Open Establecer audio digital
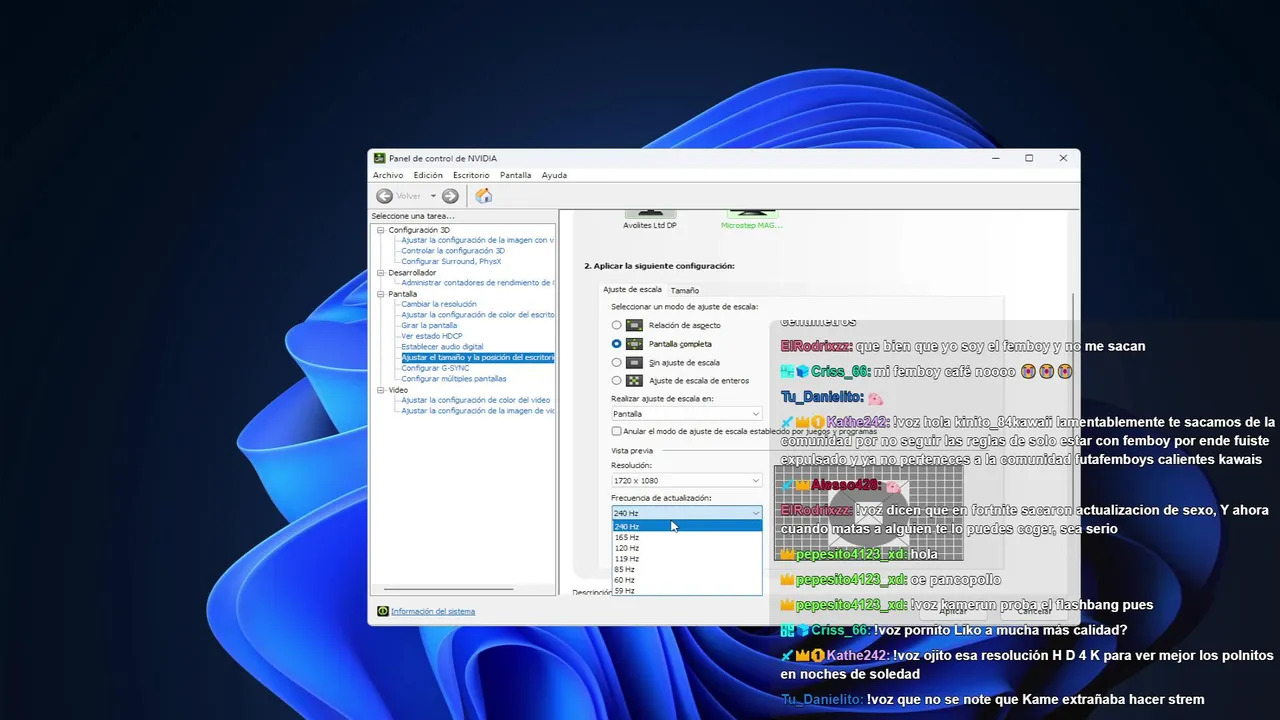Viewport: 1280px width, 720px height. [442, 347]
